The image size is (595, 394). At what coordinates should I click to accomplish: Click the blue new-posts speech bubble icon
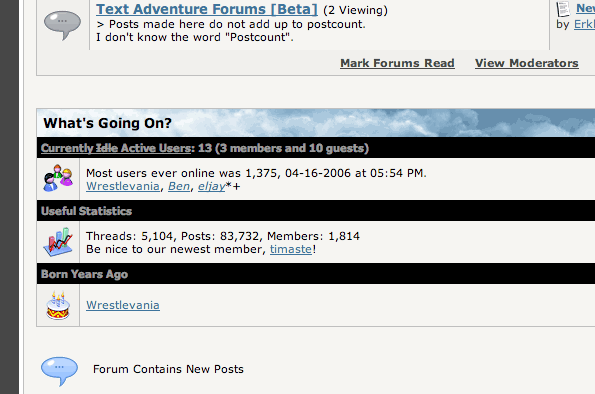click(60, 371)
